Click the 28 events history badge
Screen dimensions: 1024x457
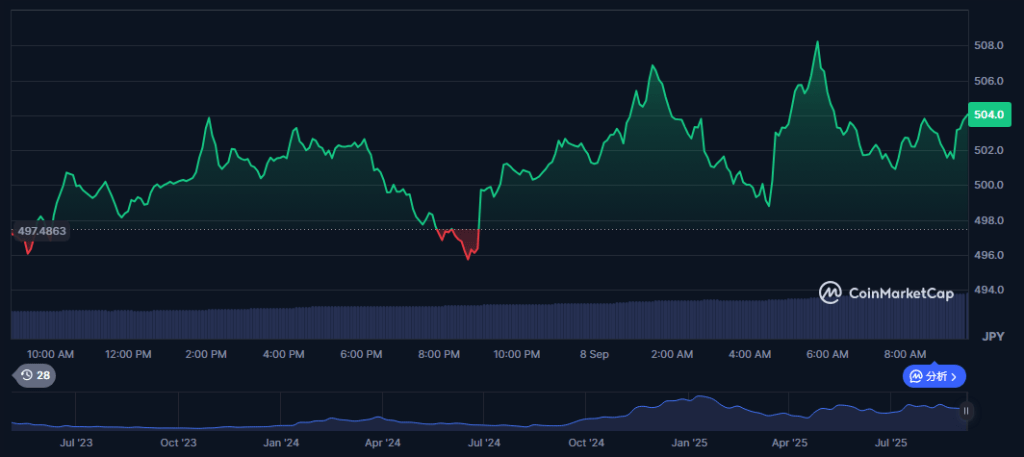35,375
